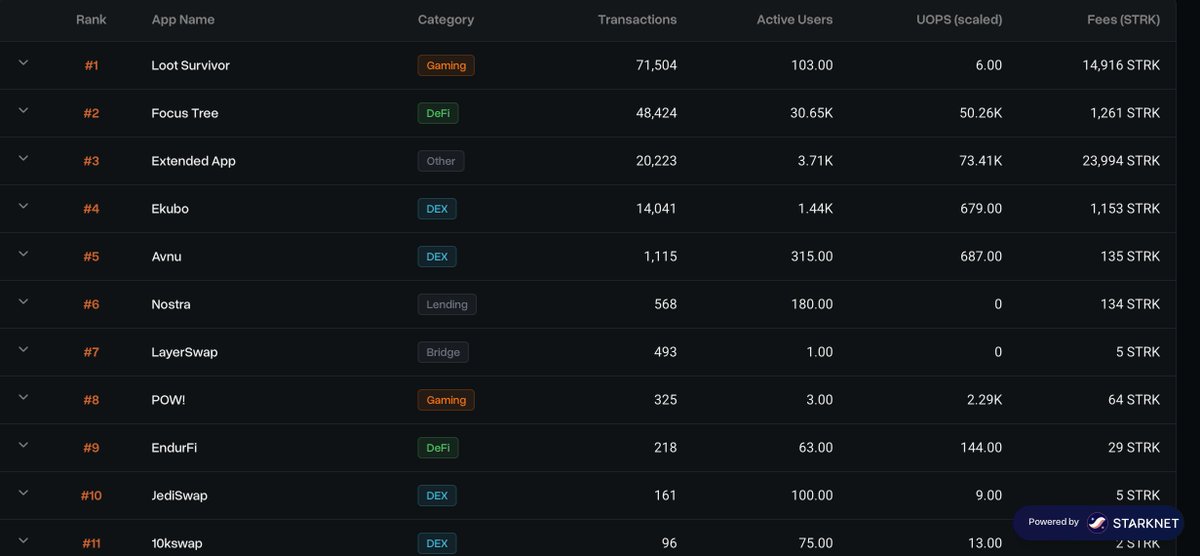Expand the Extended App row chevron

pos(23,159)
